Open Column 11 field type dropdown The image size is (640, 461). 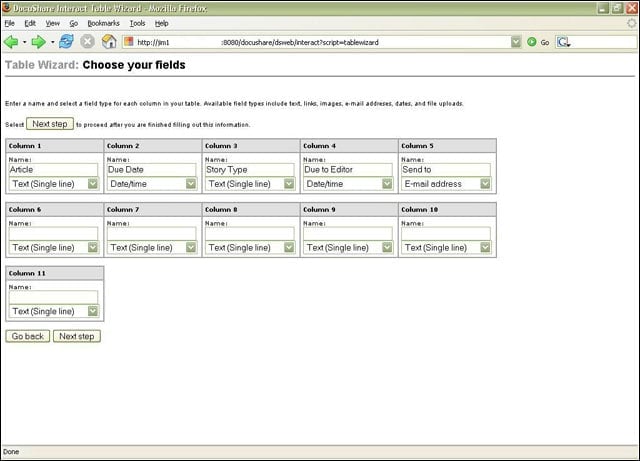53,311
